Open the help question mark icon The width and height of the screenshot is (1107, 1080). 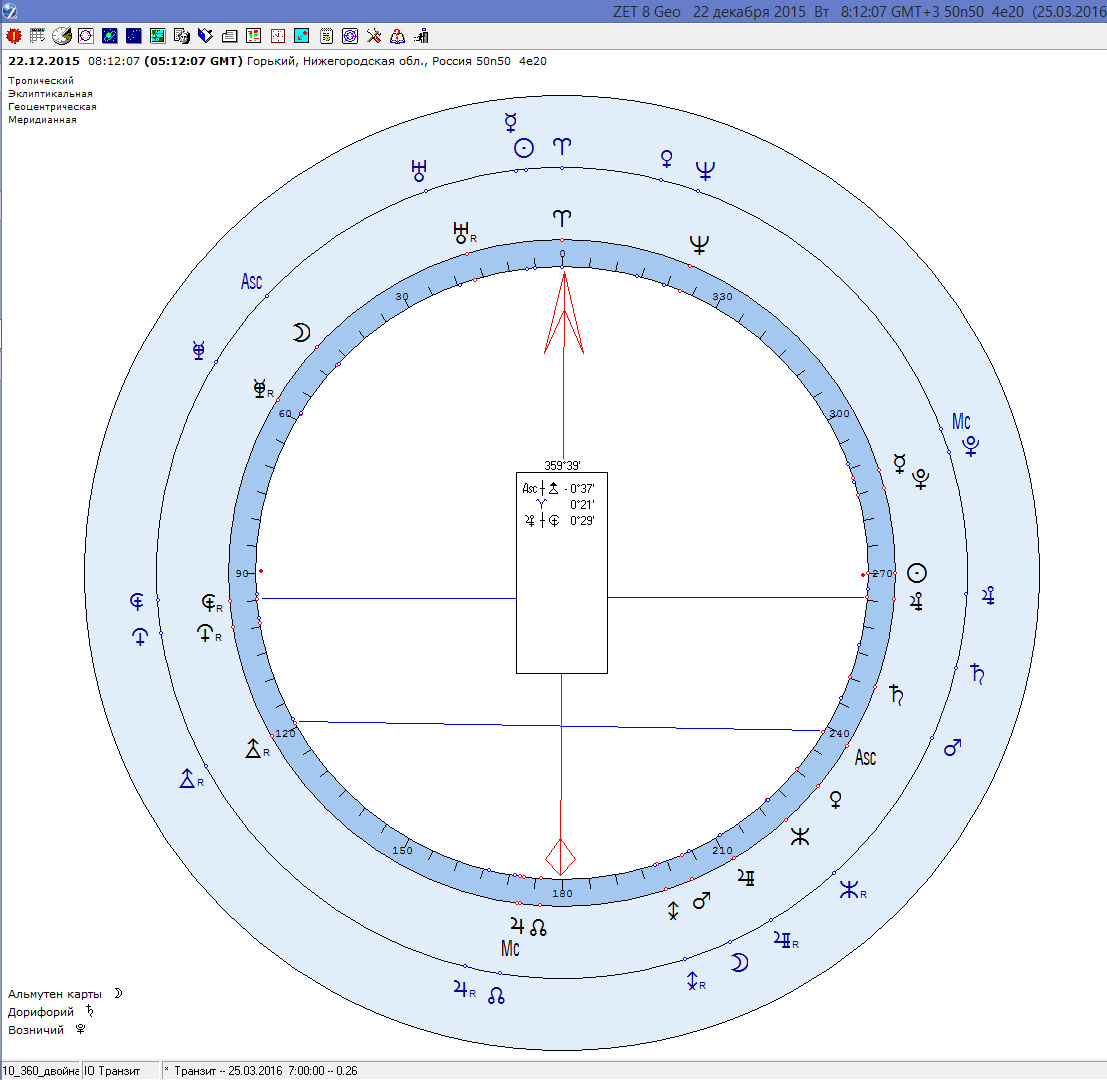pyautogui.click(x=397, y=36)
